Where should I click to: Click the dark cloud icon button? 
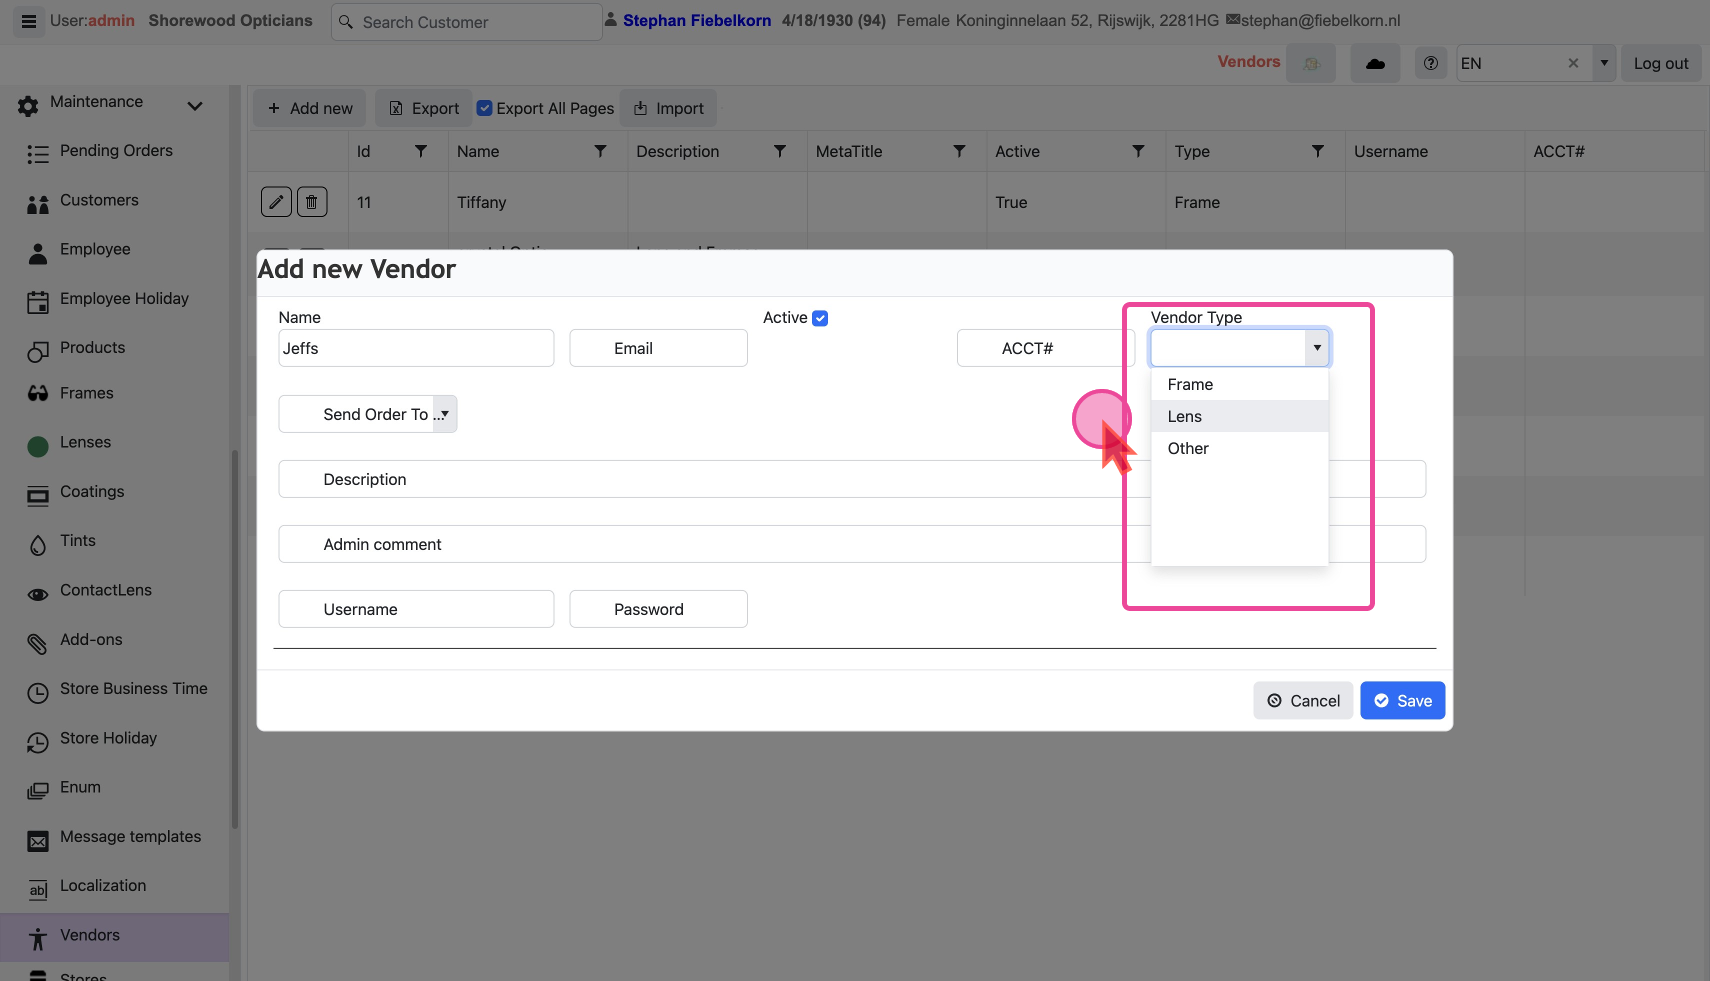tap(1375, 63)
